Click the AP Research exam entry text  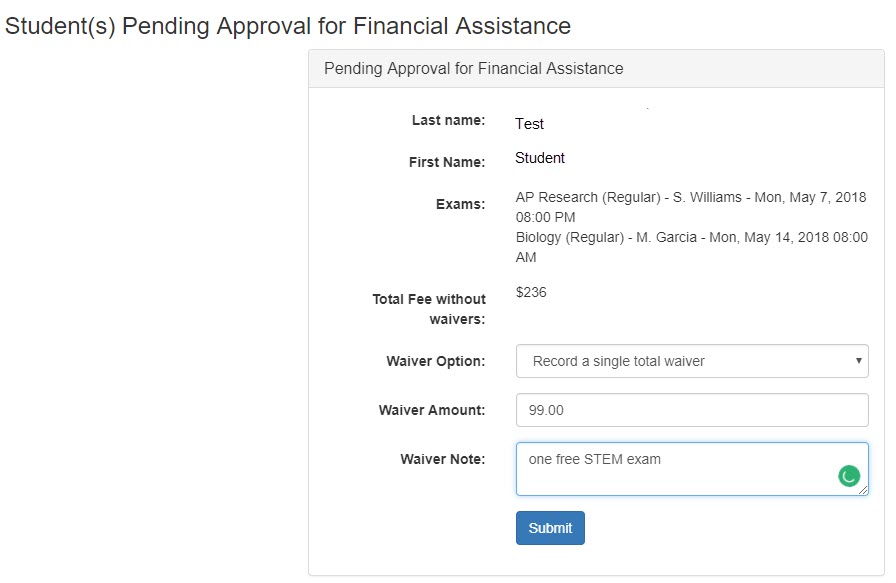pos(691,207)
